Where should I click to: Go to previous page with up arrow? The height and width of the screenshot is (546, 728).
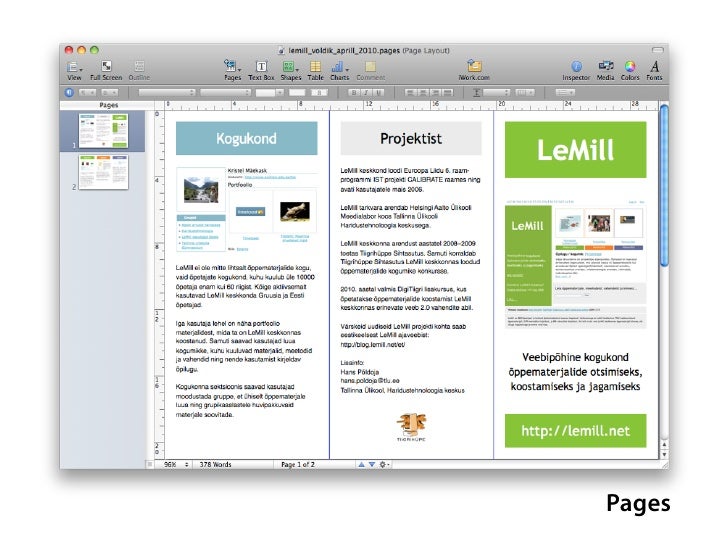[361, 464]
